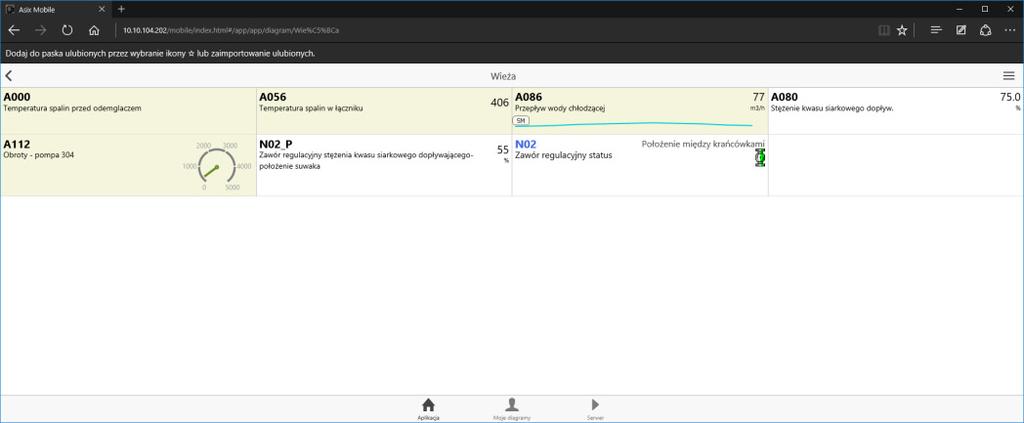Click the browser share icon

(985, 30)
